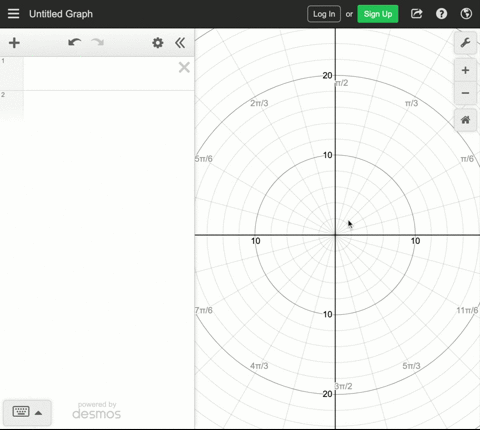The width and height of the screenshot is (480, 430).
Task: Open expression list settings gear
Action: [158, 43]
